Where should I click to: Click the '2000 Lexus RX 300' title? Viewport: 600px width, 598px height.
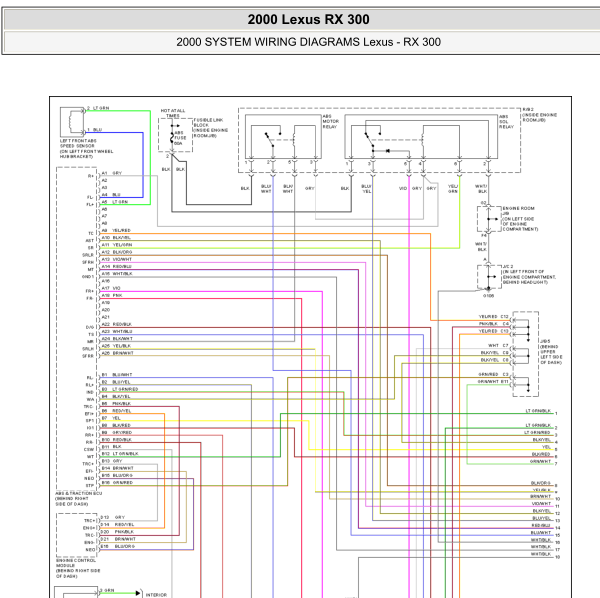308,20
